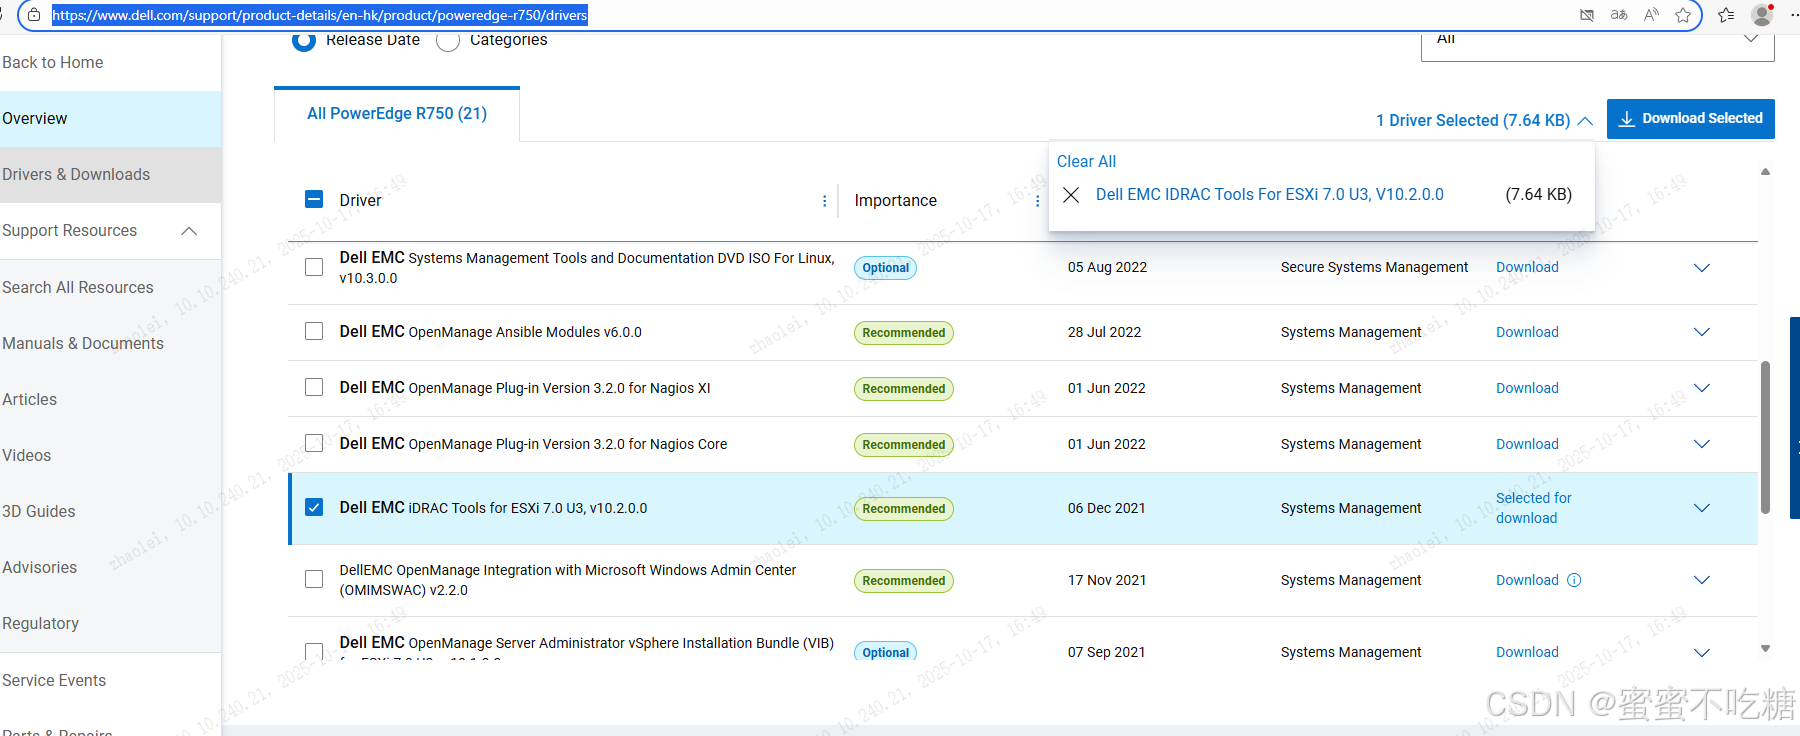Click the read aloud icon in address bar
The height and width of the screenshot is (736, 1800).
coord(1651,15)
